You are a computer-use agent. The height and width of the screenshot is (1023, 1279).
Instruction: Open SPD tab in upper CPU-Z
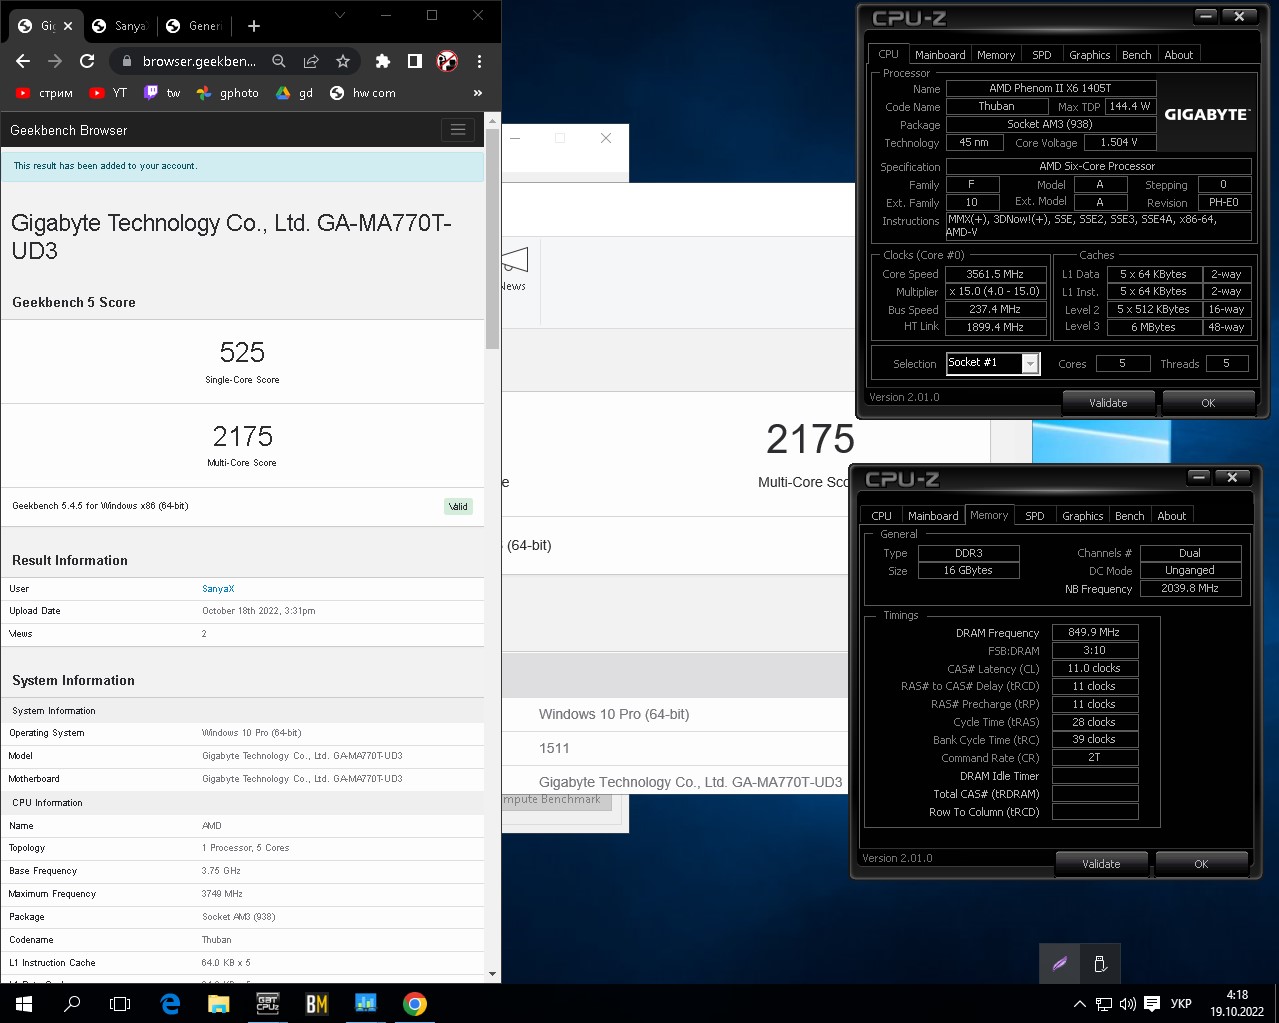pyautogui.click(x=1042, y=55)
